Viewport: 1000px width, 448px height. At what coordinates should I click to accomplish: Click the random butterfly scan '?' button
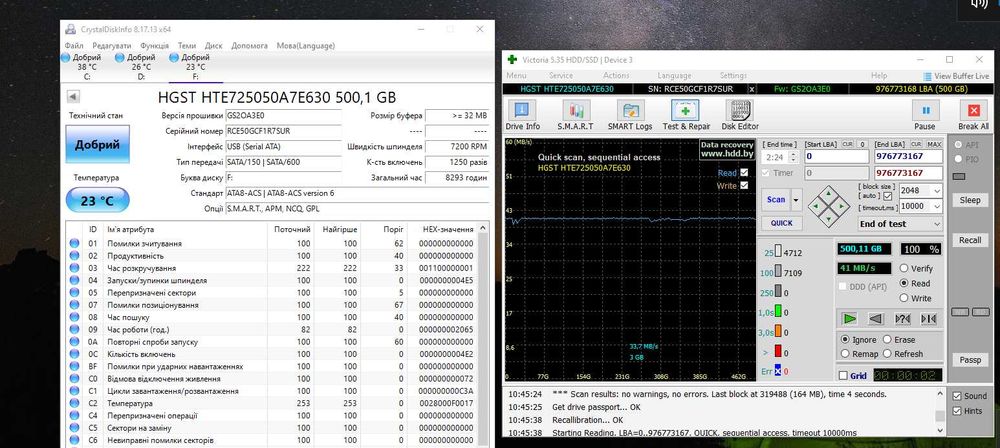(x=902, y=318)
